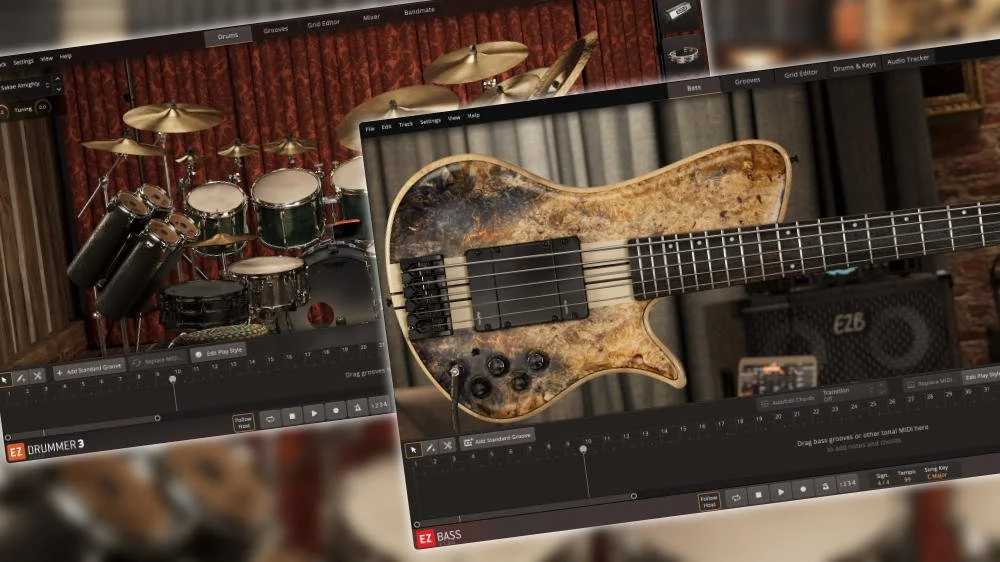This screenshot has height=562, width=1000.
Task: Open the Drums tab in EZdrummer 3
Action: coord(228,36)
